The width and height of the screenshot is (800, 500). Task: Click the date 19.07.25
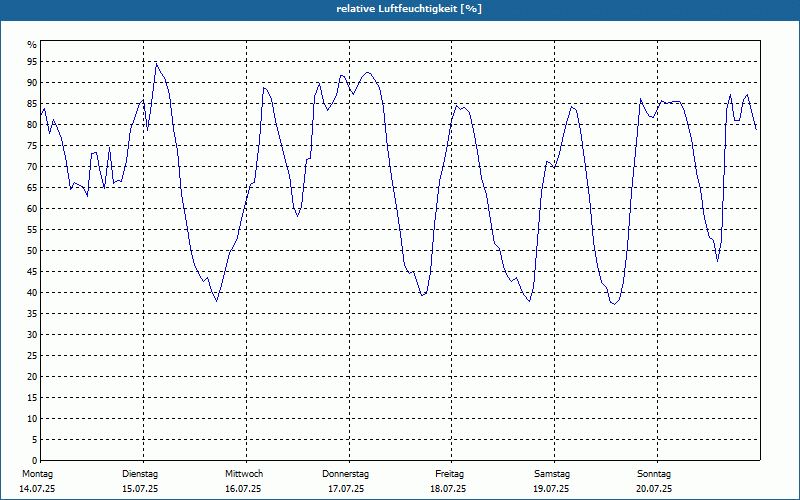551,489
